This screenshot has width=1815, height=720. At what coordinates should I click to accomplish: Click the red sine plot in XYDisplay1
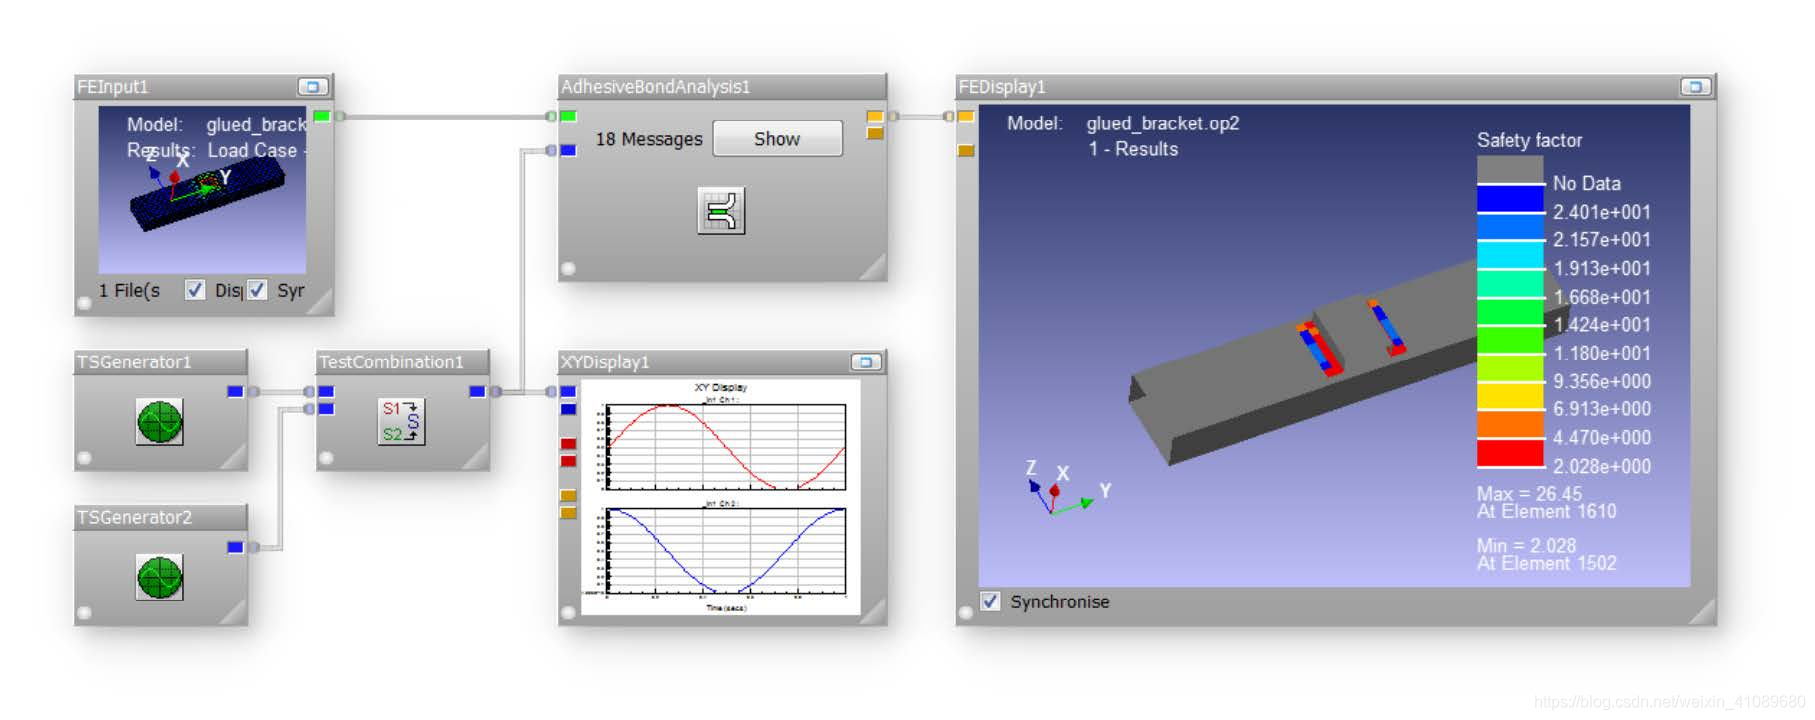pyautogui.click(x=726, y=446)
